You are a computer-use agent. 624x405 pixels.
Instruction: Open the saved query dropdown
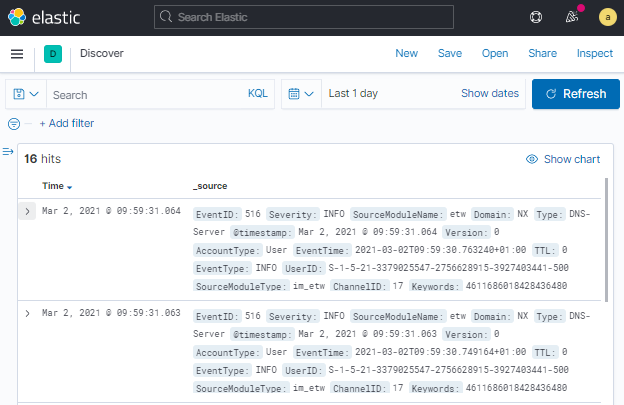click(x=26, y=94)
